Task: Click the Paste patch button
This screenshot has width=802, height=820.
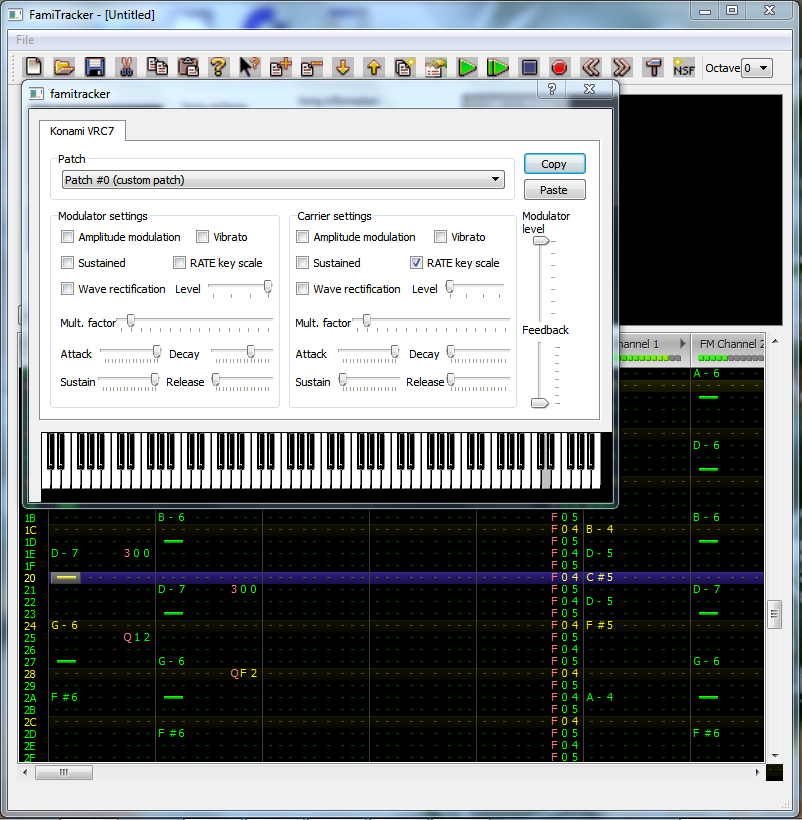Action: [x=554, y=190]
